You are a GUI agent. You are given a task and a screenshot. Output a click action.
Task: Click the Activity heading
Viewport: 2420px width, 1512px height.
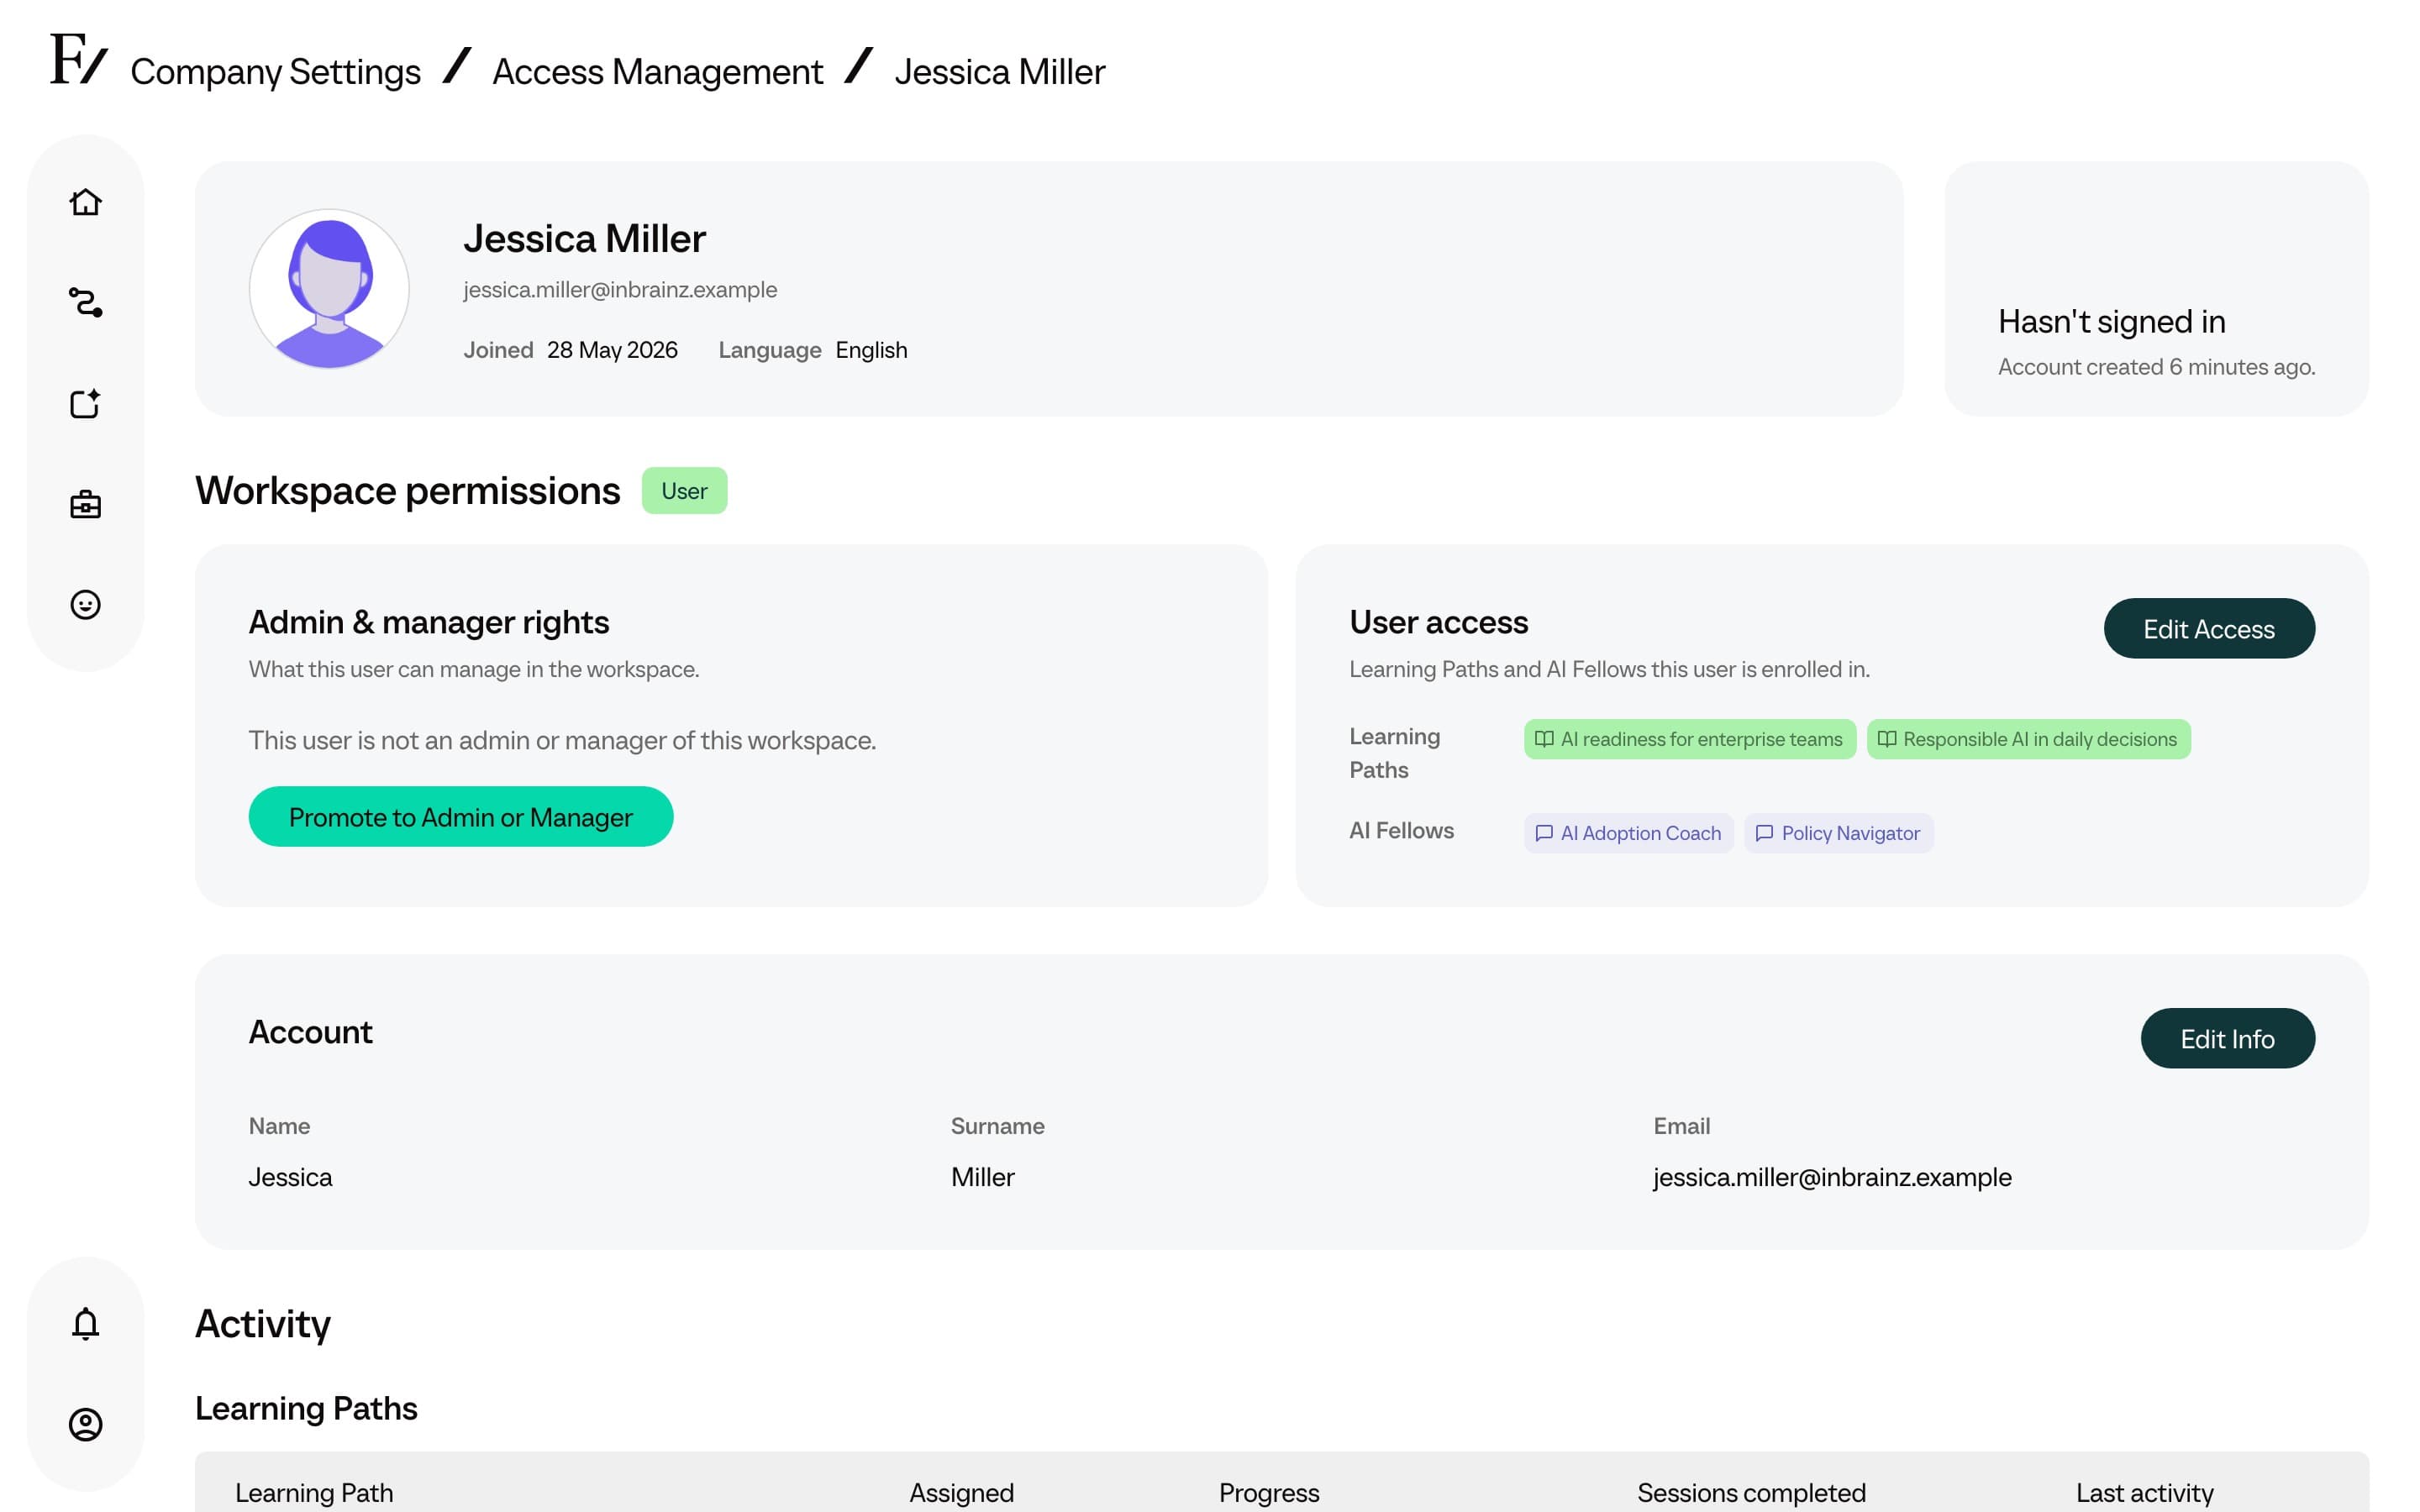tap(262, 1324)
